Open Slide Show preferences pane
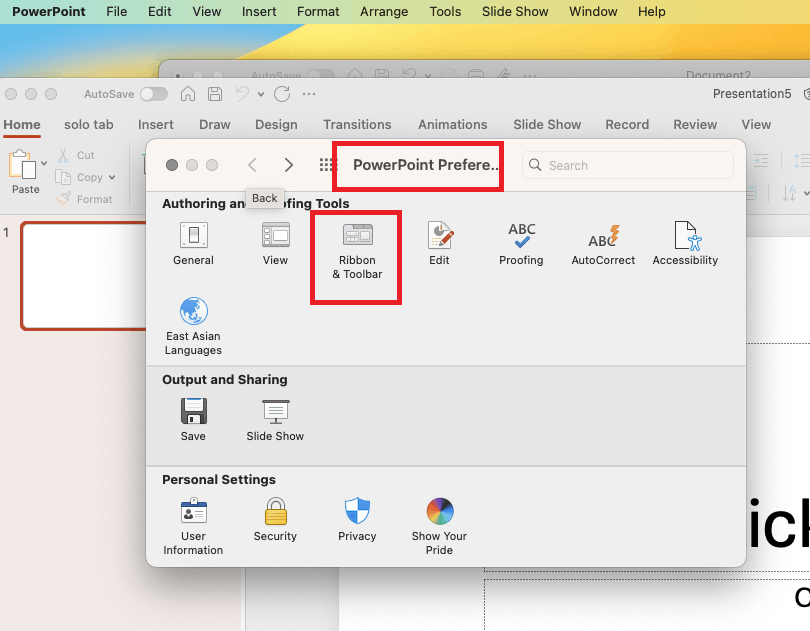This screenshot has width=810, height=631. (x=275, y=420)
